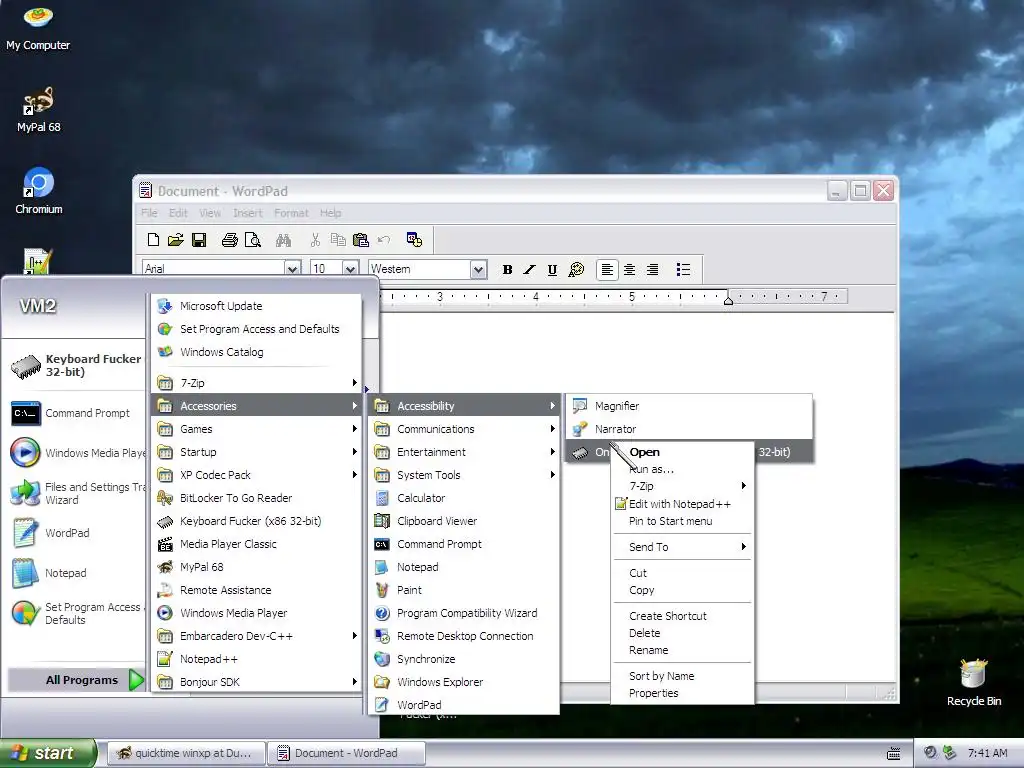1024x768 pixels.
Task: Toggle Center alignment in WordPad
Action: [x=630, y=269]
